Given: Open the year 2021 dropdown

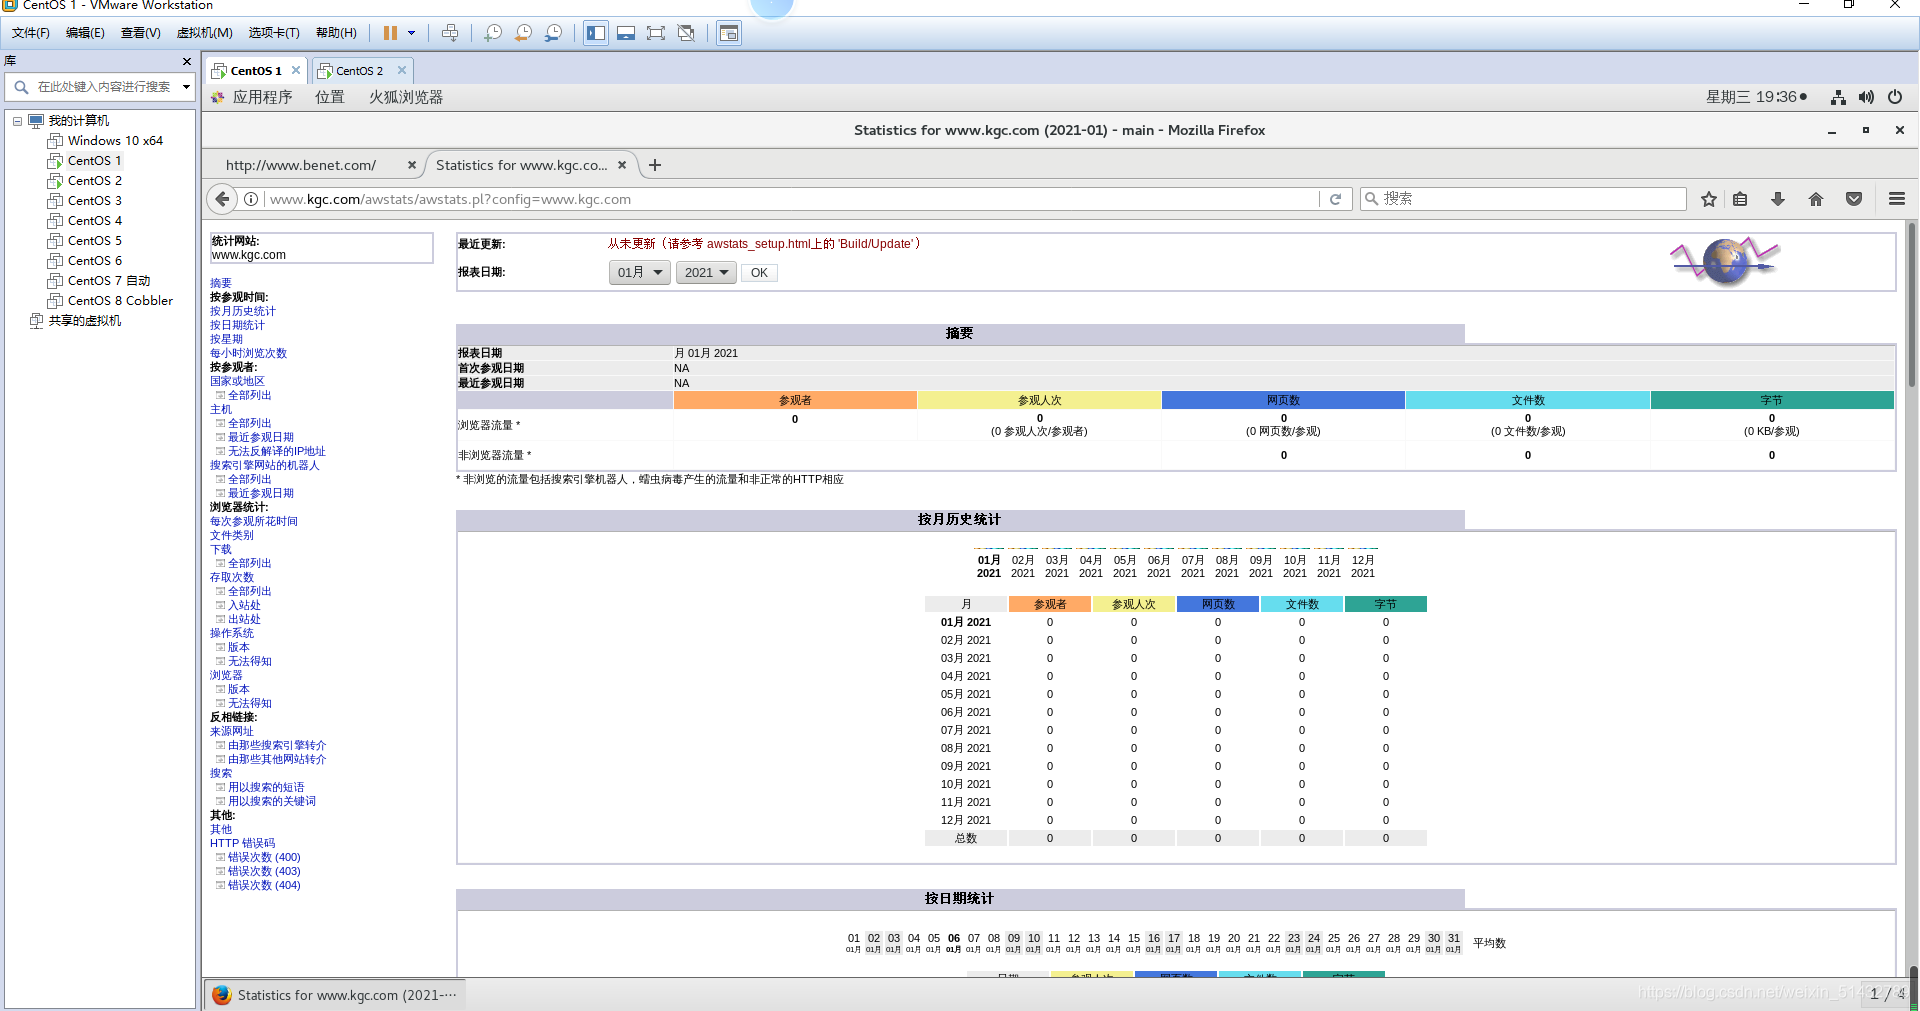Looking at the screenshot, I should point(706,272).
